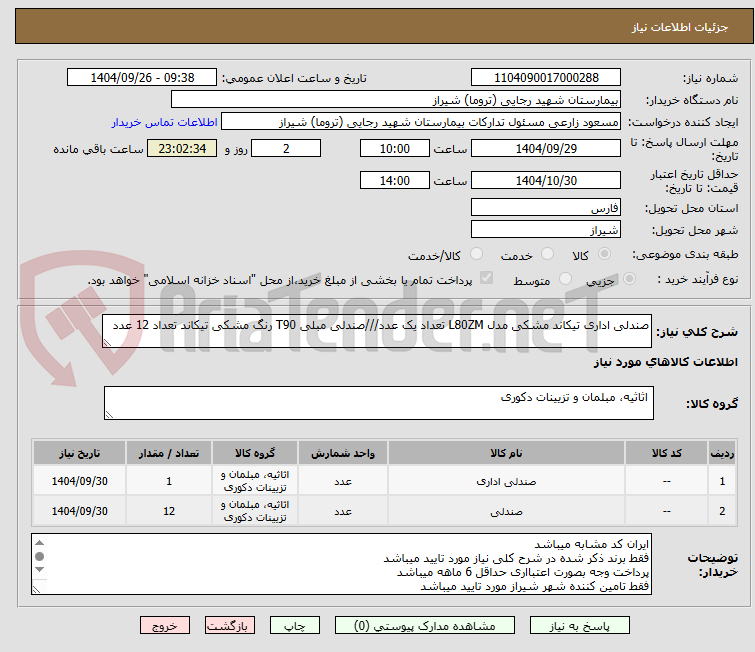Select the کالا radio button
Viewport: 755px width, 652px height.
604,254
